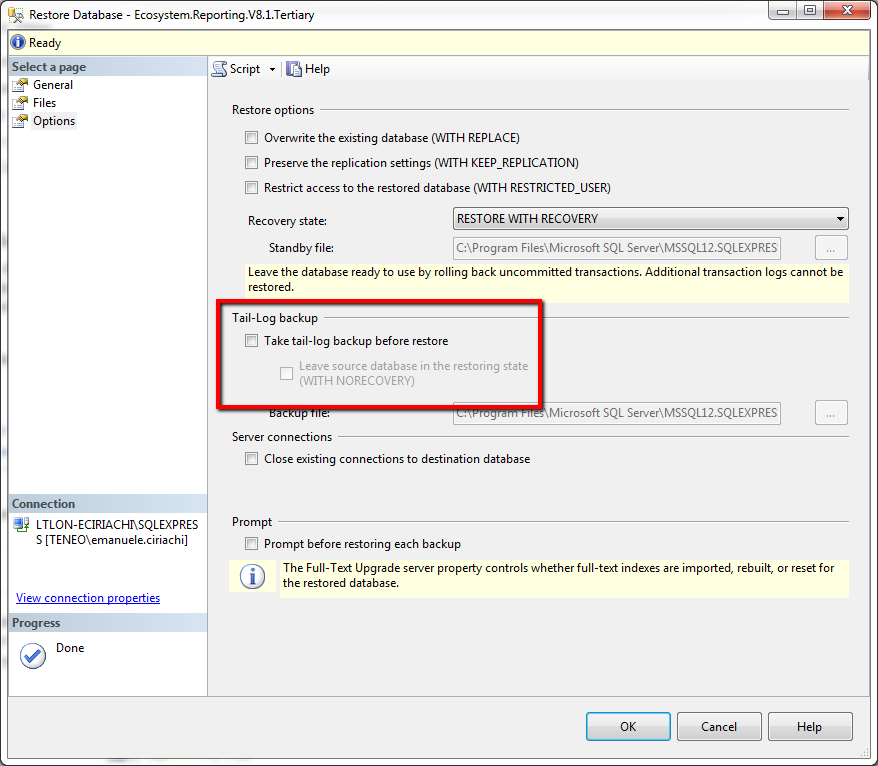Click the Recovery state label
The image size is (878, 766).
point(287,221)
